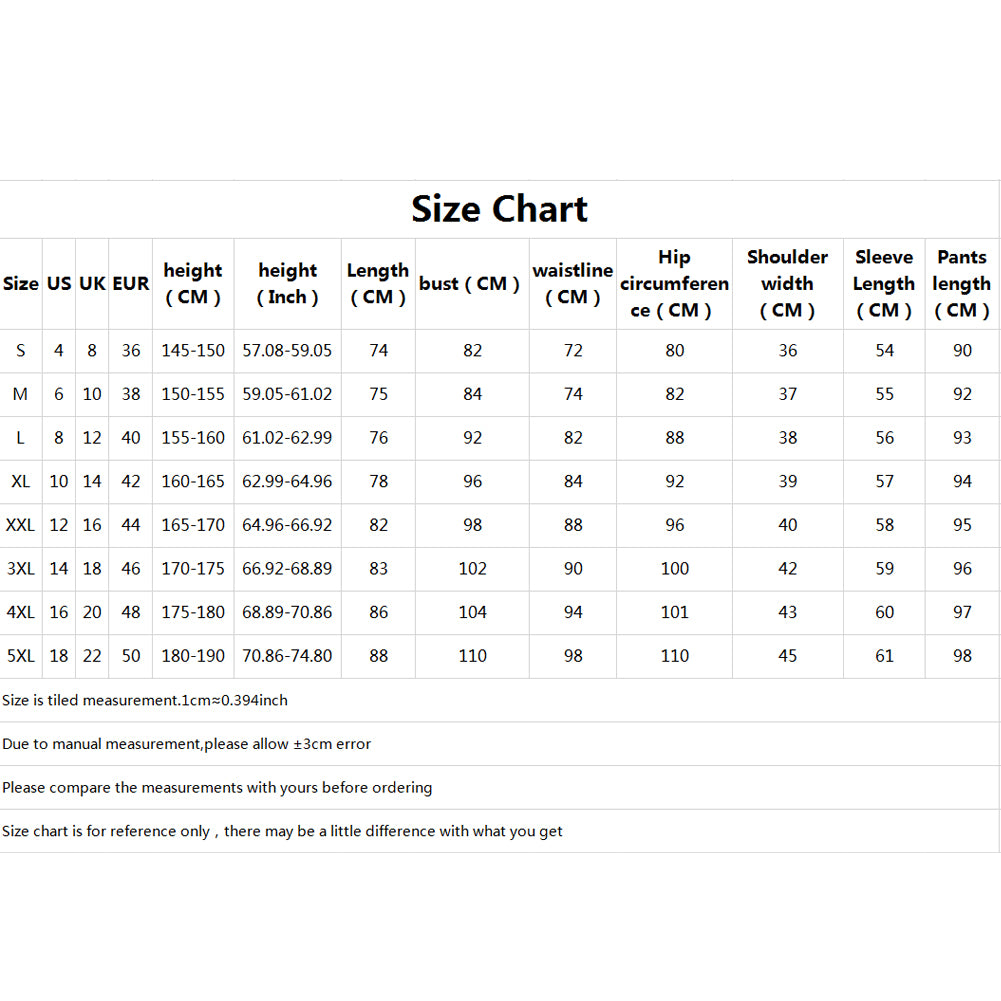Screen dimensions: 1001x1001
Task: Click the bust (CM) column header
Action: 469,284
